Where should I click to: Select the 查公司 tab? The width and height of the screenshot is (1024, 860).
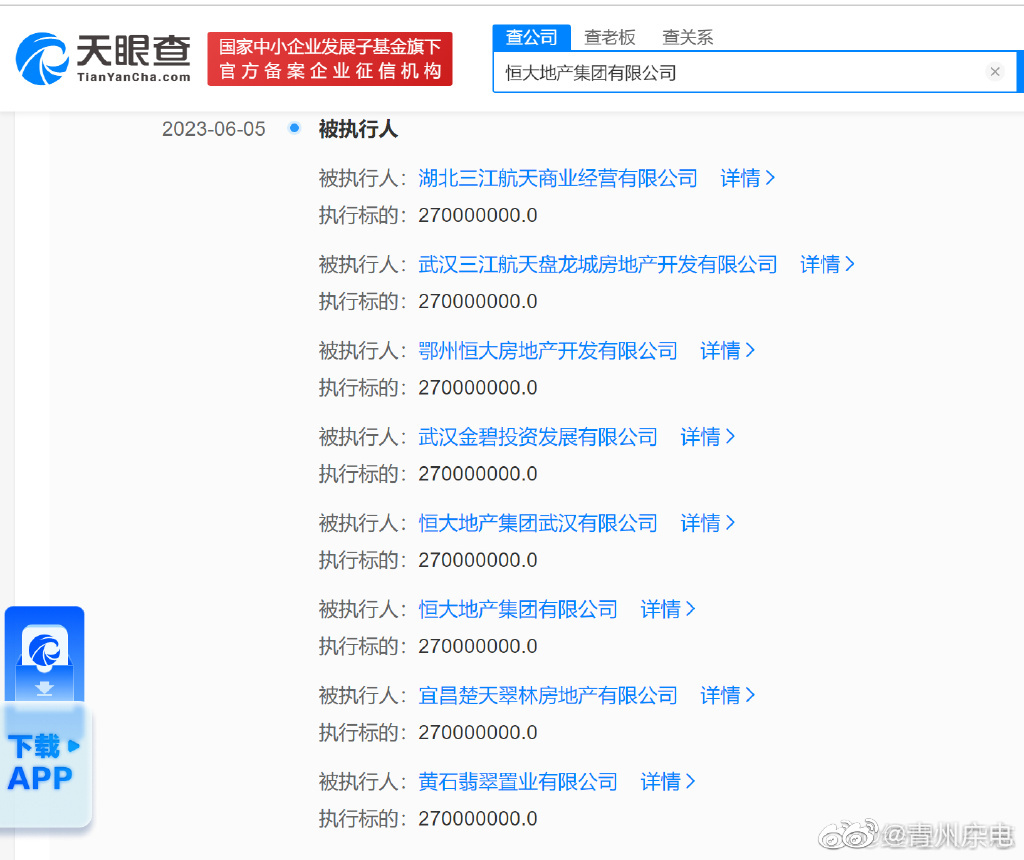pyautogui.click(x=532, y=37)
